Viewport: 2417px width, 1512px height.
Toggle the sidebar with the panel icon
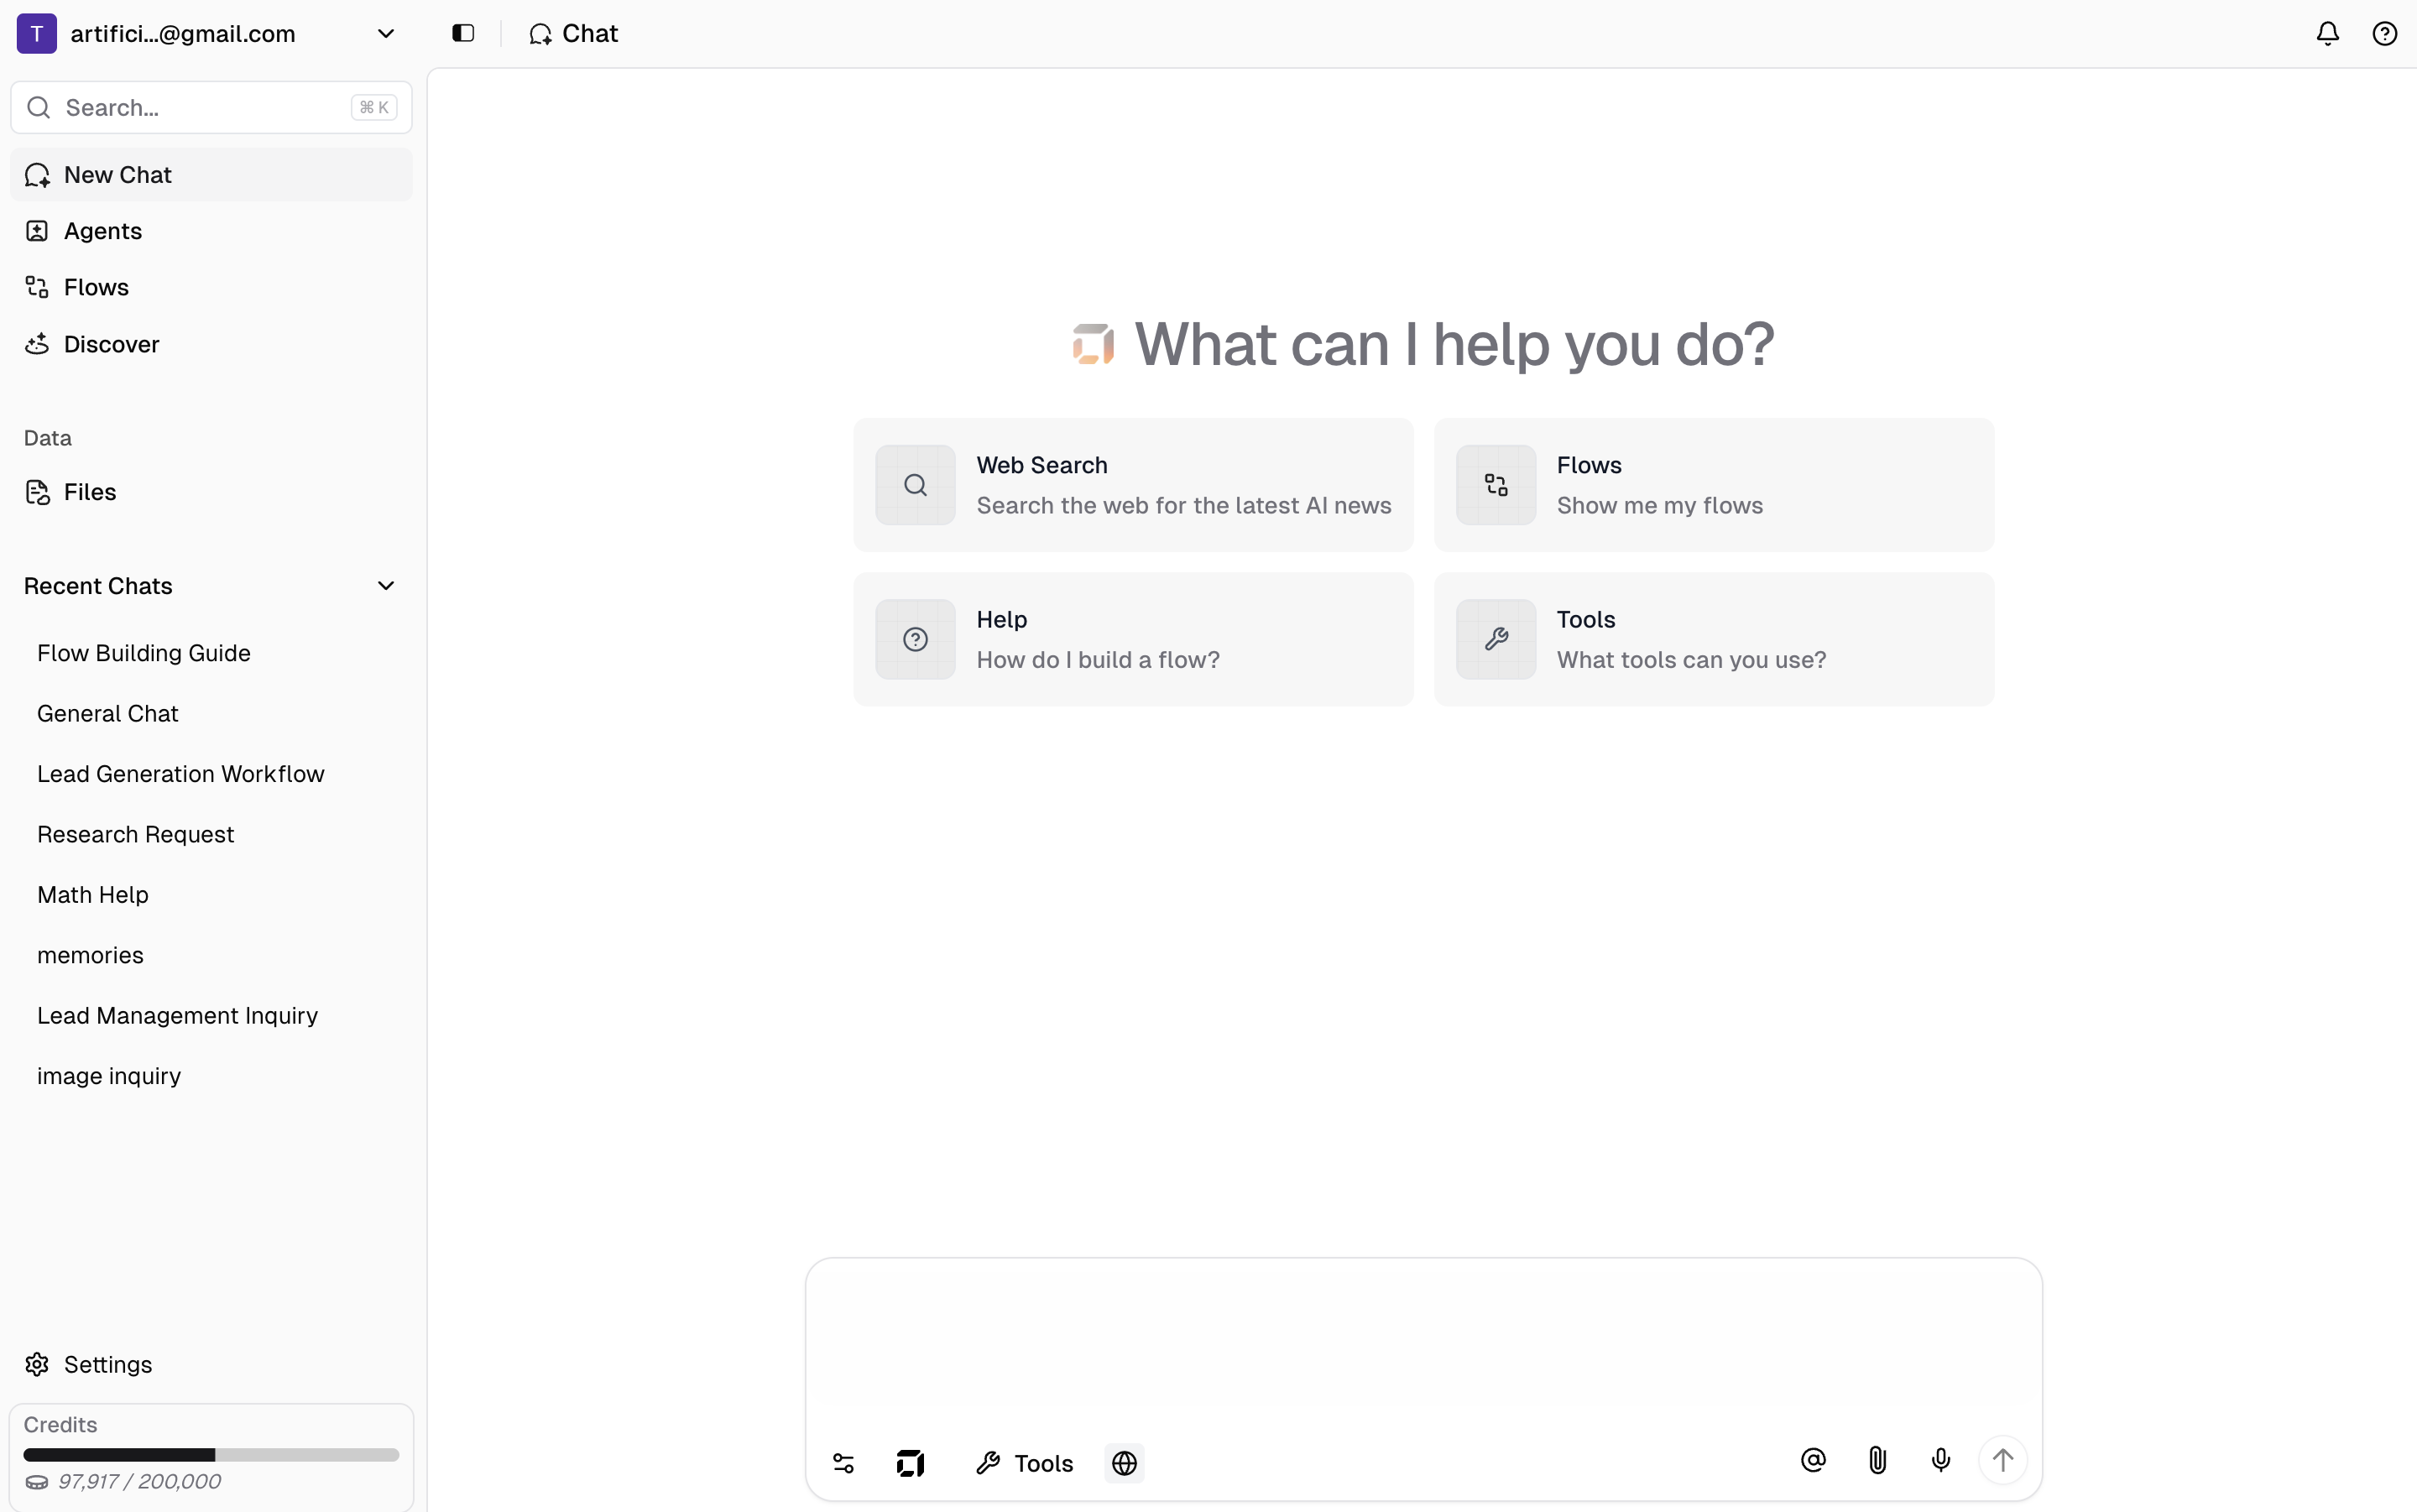(462, 33)
